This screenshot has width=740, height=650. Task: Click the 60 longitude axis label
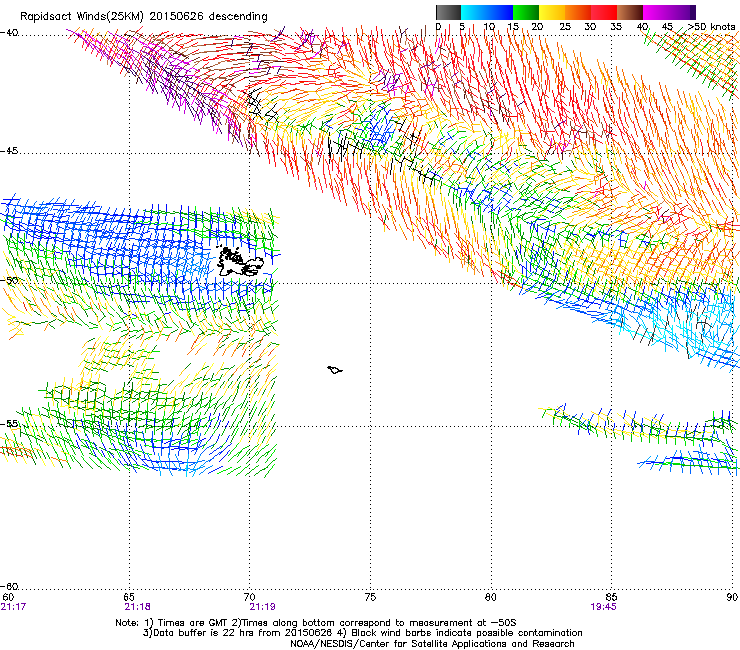click(8, 597)
